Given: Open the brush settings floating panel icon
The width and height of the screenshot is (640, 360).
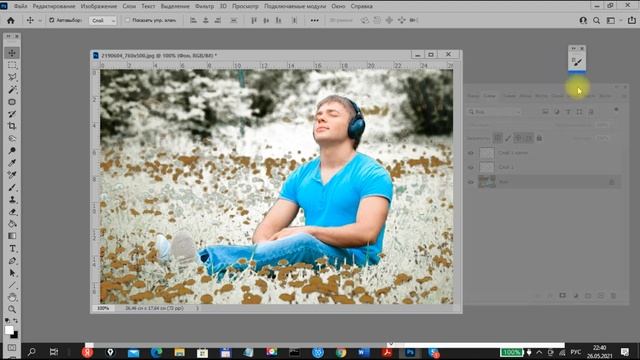Looking at the screenshot, I should pos(577,62).
